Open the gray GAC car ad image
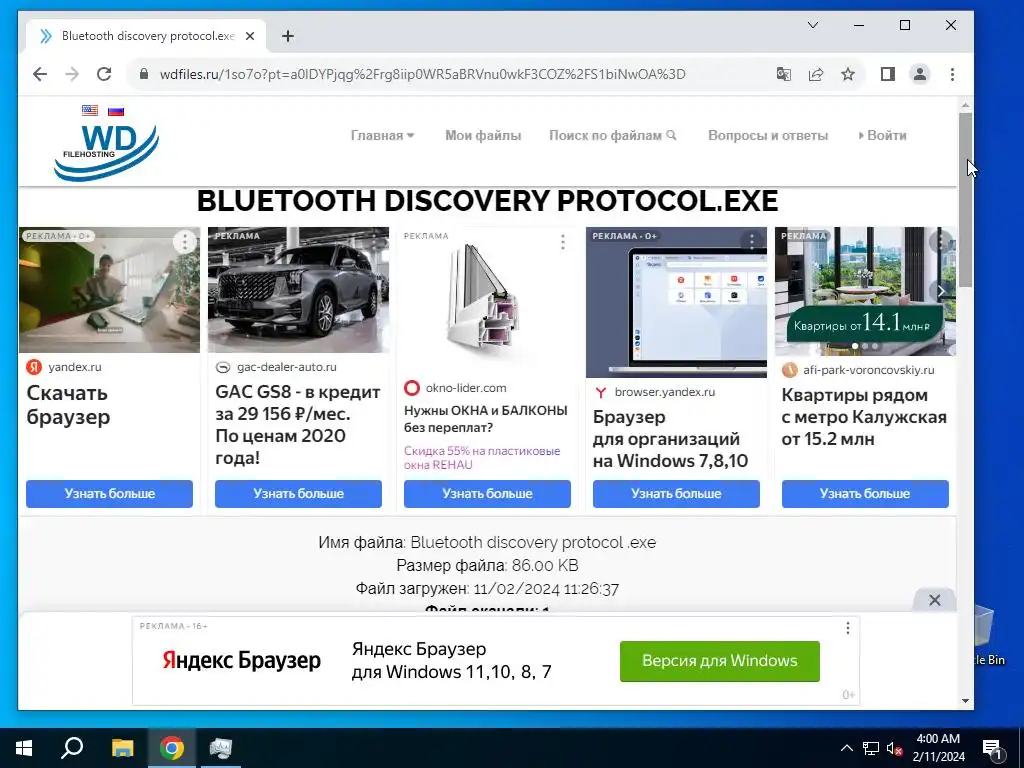1024x768 pixels. coord(298,290)
